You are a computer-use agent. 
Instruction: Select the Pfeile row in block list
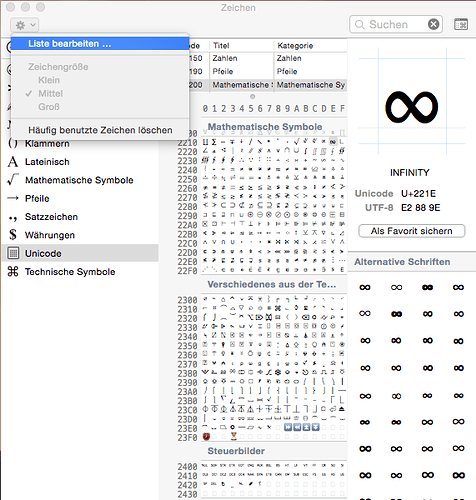[x=268, y=72]
